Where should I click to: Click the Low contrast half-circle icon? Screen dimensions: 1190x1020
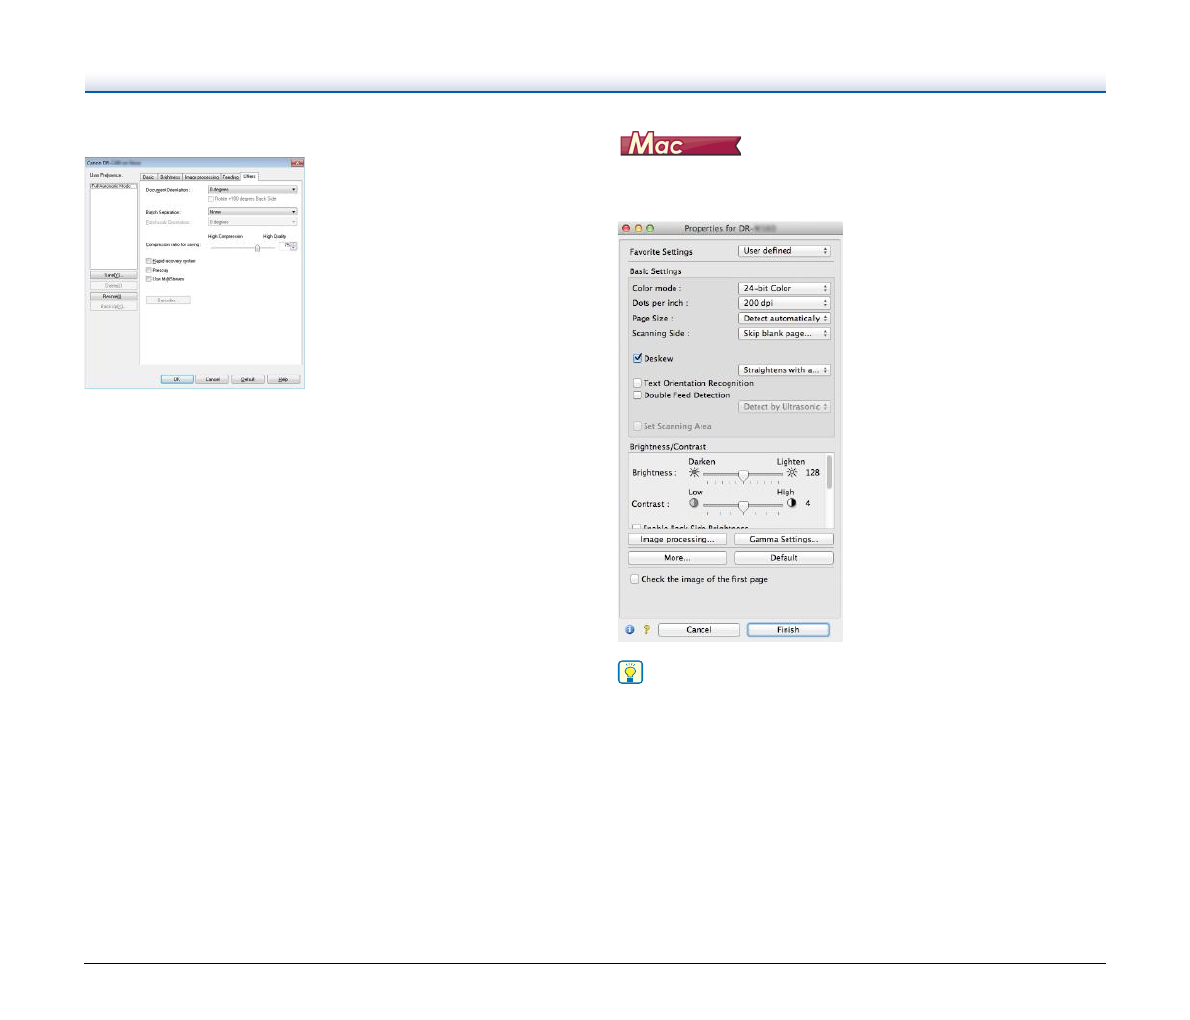(694, 504)
